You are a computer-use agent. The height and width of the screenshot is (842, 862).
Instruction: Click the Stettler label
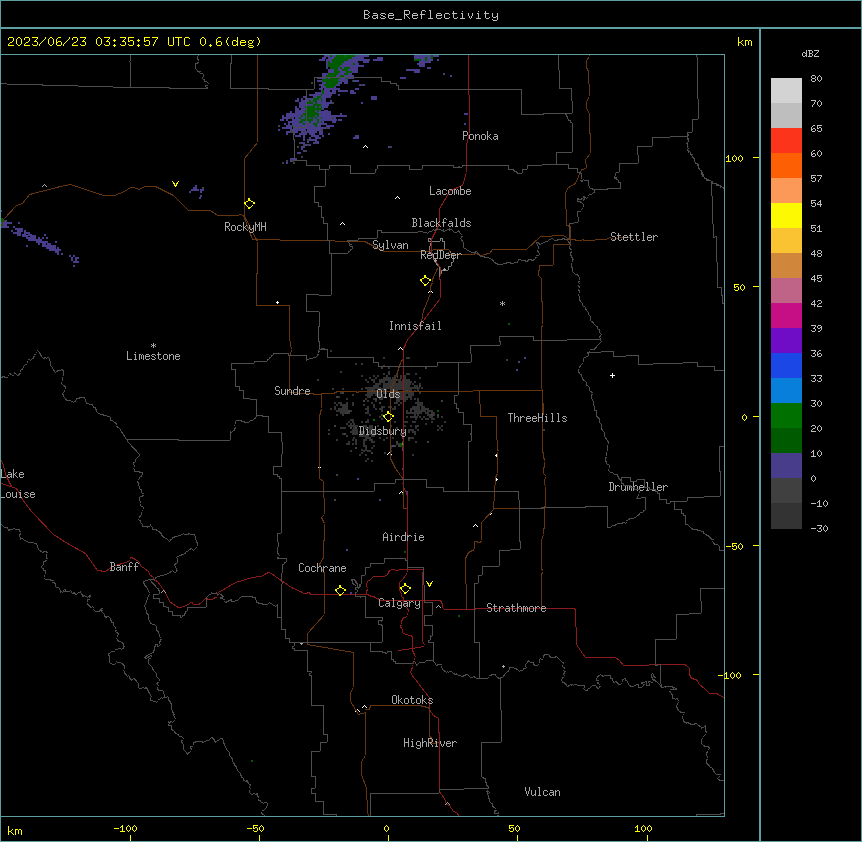(634, 237)
